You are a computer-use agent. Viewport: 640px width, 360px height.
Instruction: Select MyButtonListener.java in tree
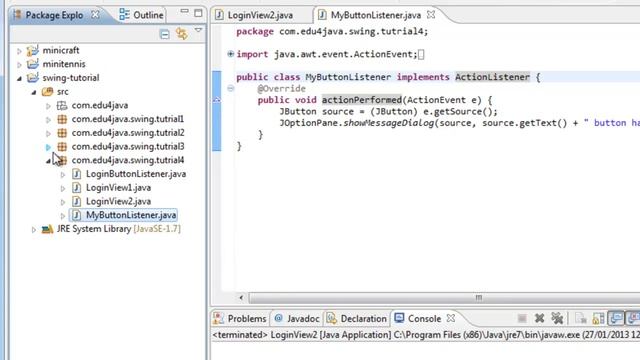click(x=131, y=215)
